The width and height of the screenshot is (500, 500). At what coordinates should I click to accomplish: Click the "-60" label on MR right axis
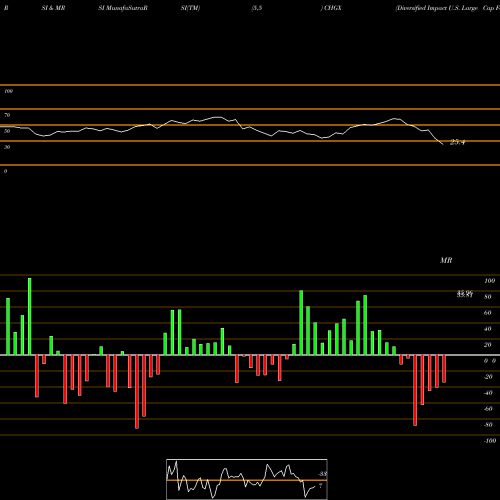pyautogui.click(x=488, y=409)
